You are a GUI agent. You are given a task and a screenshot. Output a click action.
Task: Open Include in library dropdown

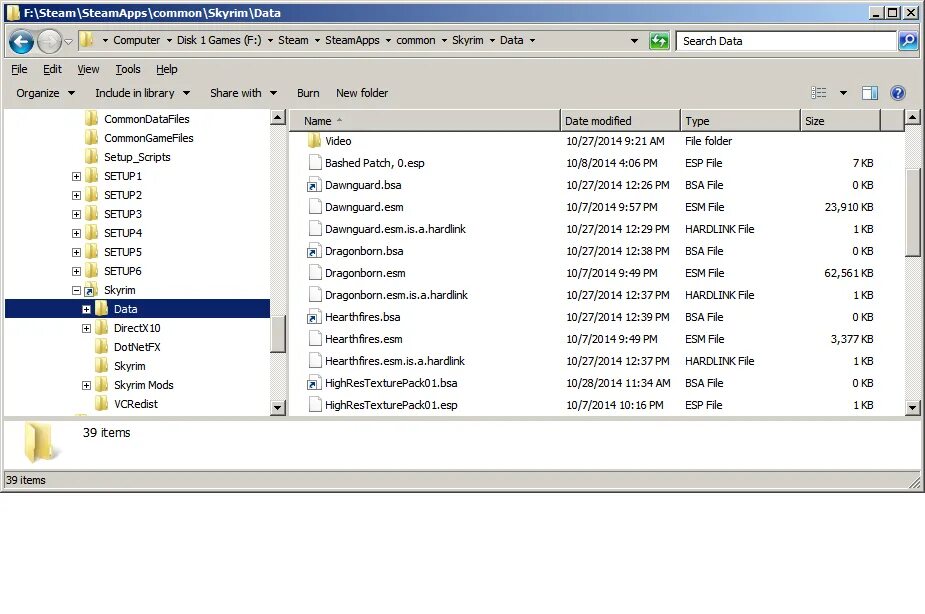(142, 93)
